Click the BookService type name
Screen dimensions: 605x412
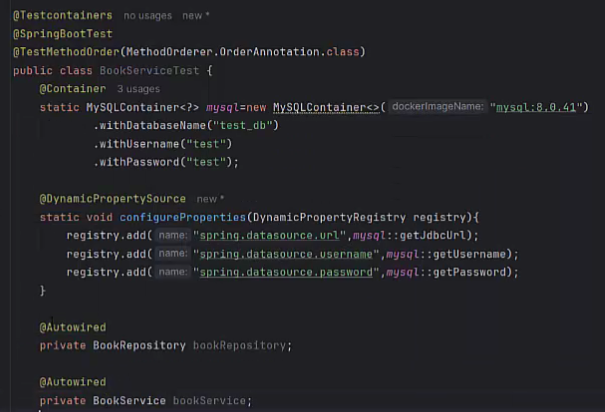[x=129, y=400]
